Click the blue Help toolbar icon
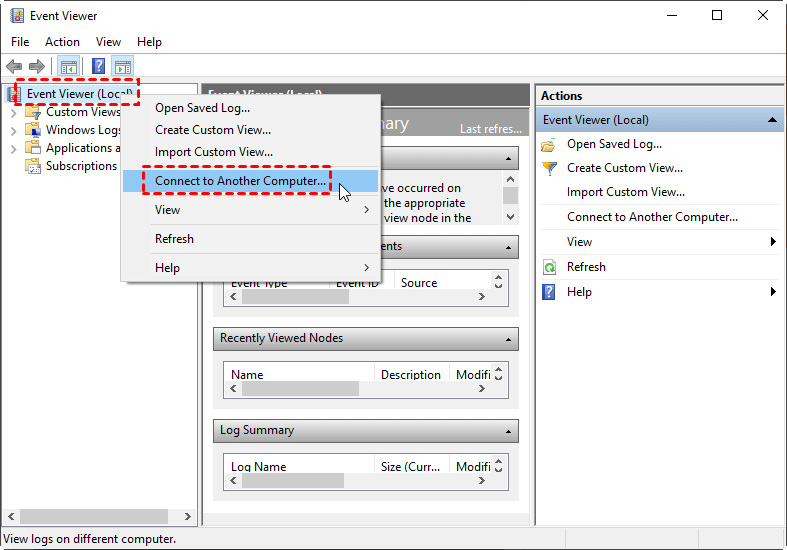 click(x=98, y=67)
